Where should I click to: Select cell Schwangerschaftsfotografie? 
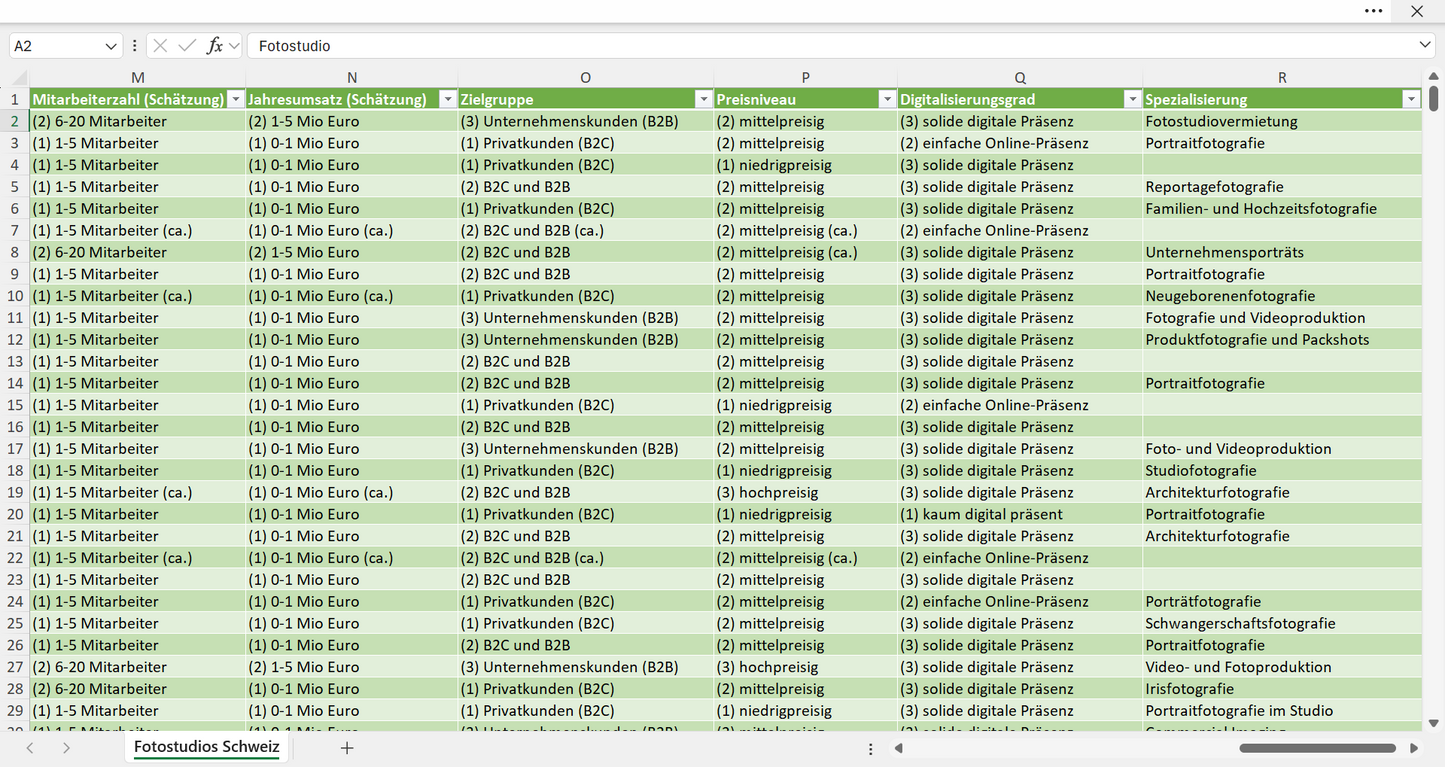1282,623
